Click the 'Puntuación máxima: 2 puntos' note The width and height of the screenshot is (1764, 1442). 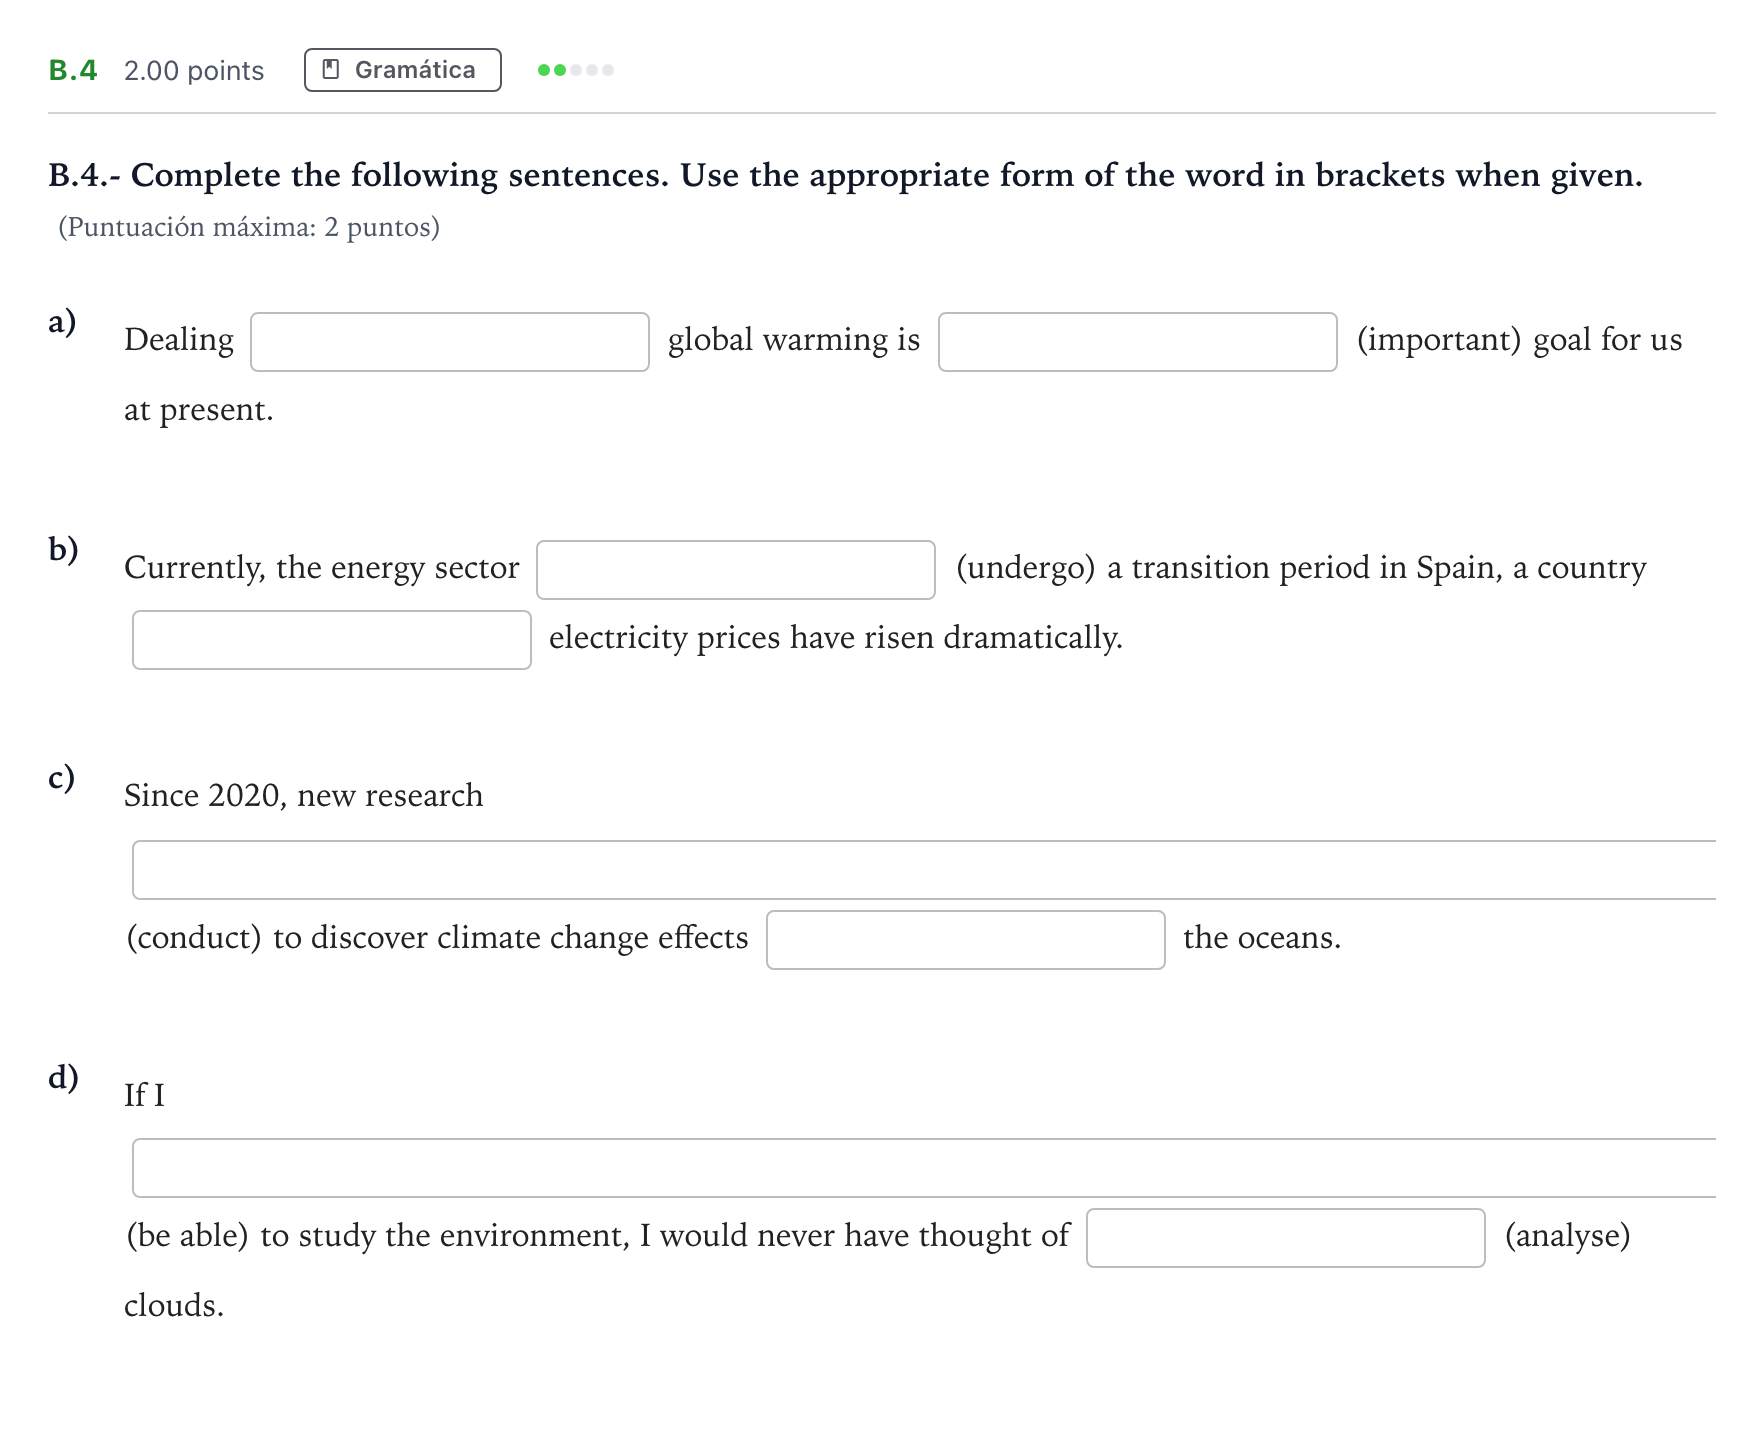coord(249,227)
